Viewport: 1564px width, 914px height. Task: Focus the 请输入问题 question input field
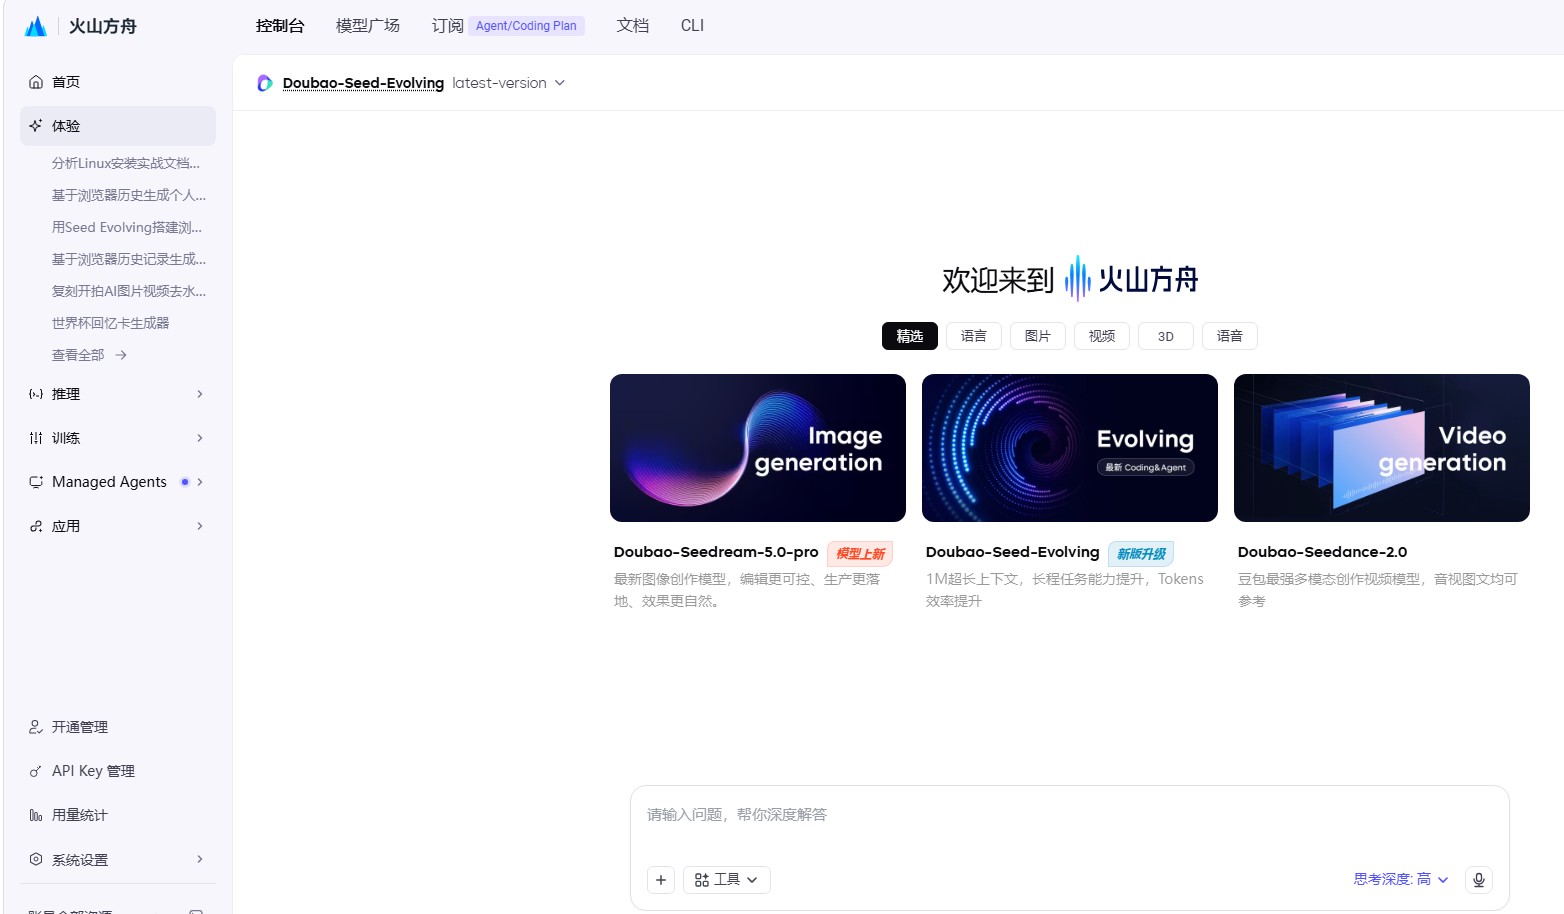[1070, 816]
